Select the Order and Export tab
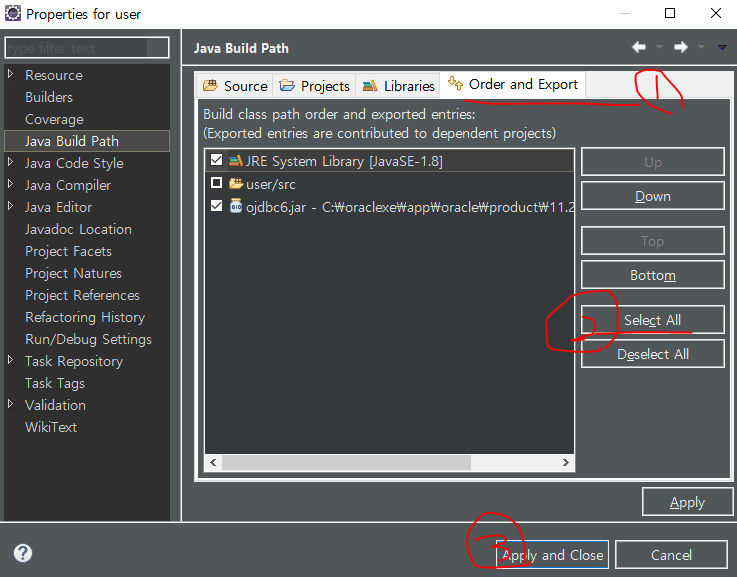The height and width of the screenshot is (577, 737). click(513, 85)
